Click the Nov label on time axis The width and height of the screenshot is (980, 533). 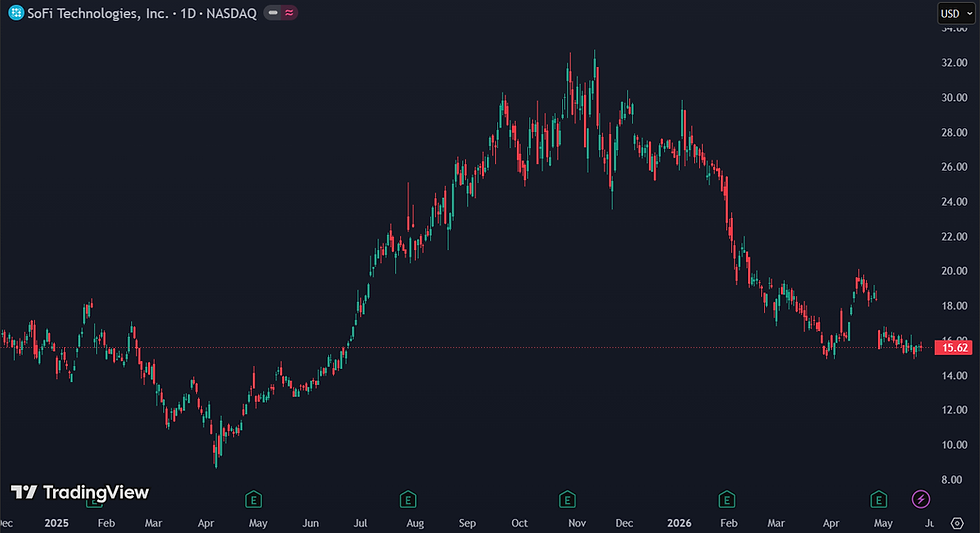(x=577, y=523)
